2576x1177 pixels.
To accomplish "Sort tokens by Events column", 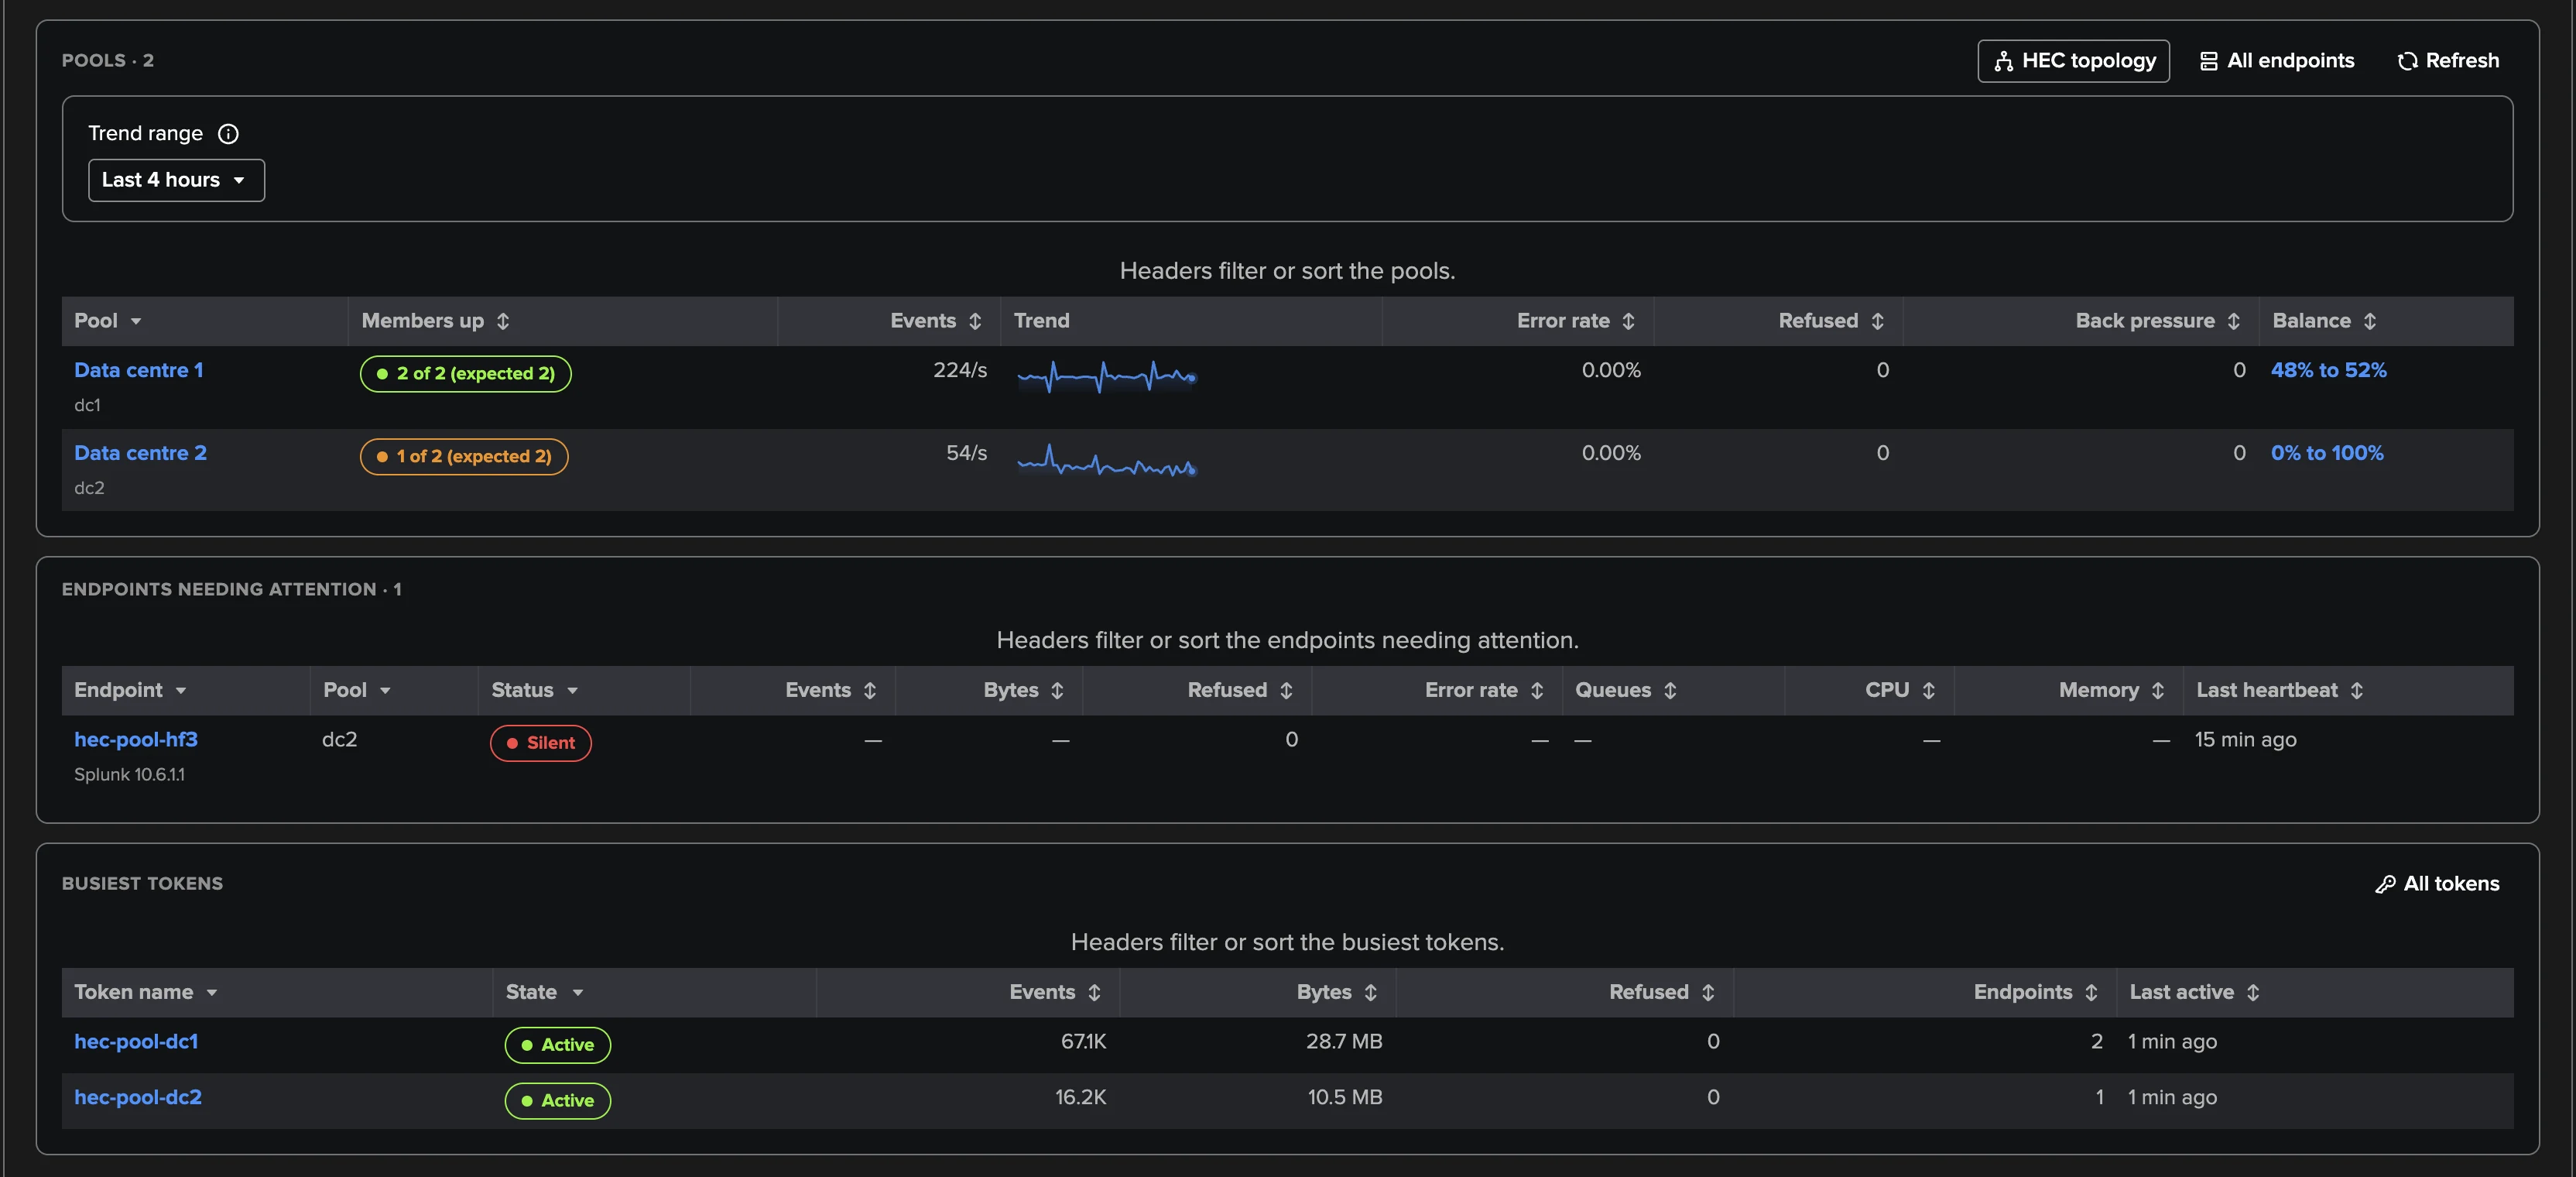I will [1094, 993].
